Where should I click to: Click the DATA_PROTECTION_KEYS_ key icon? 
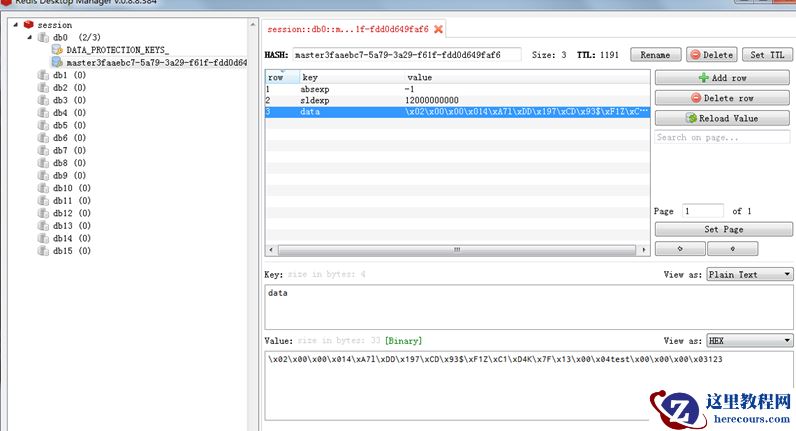tap(57, 50)
